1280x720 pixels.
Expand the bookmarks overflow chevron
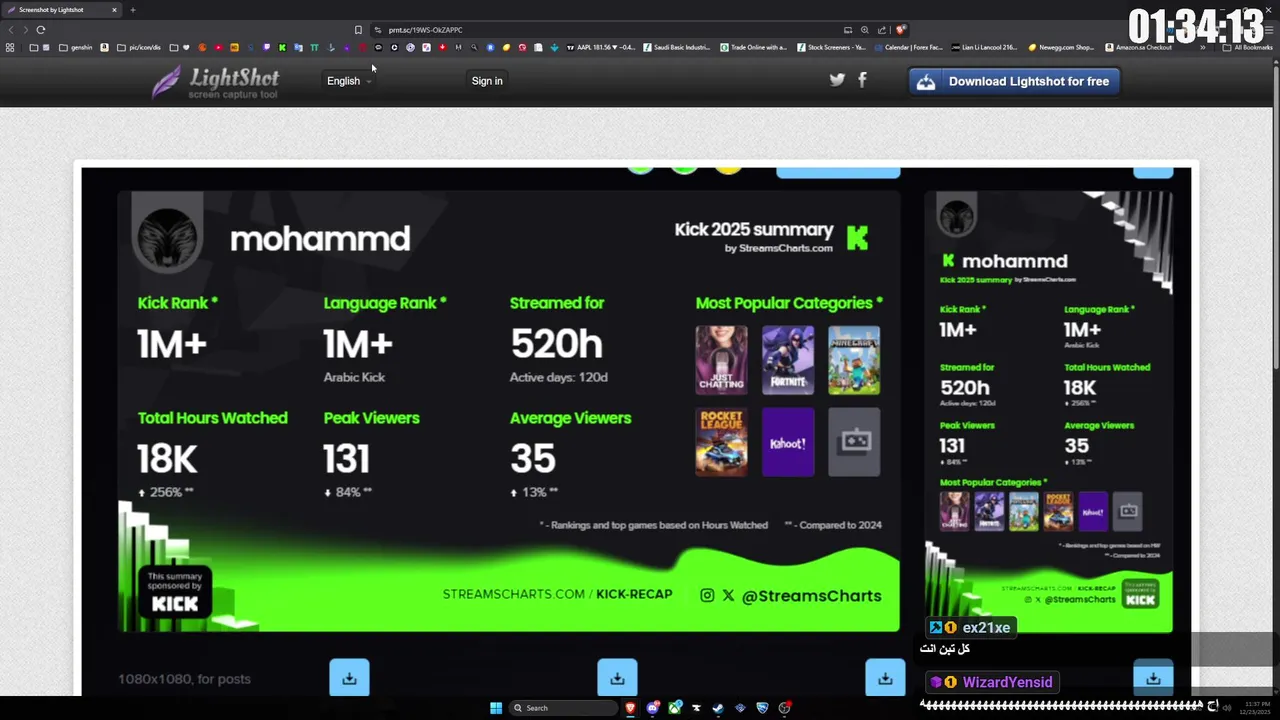1202,47
